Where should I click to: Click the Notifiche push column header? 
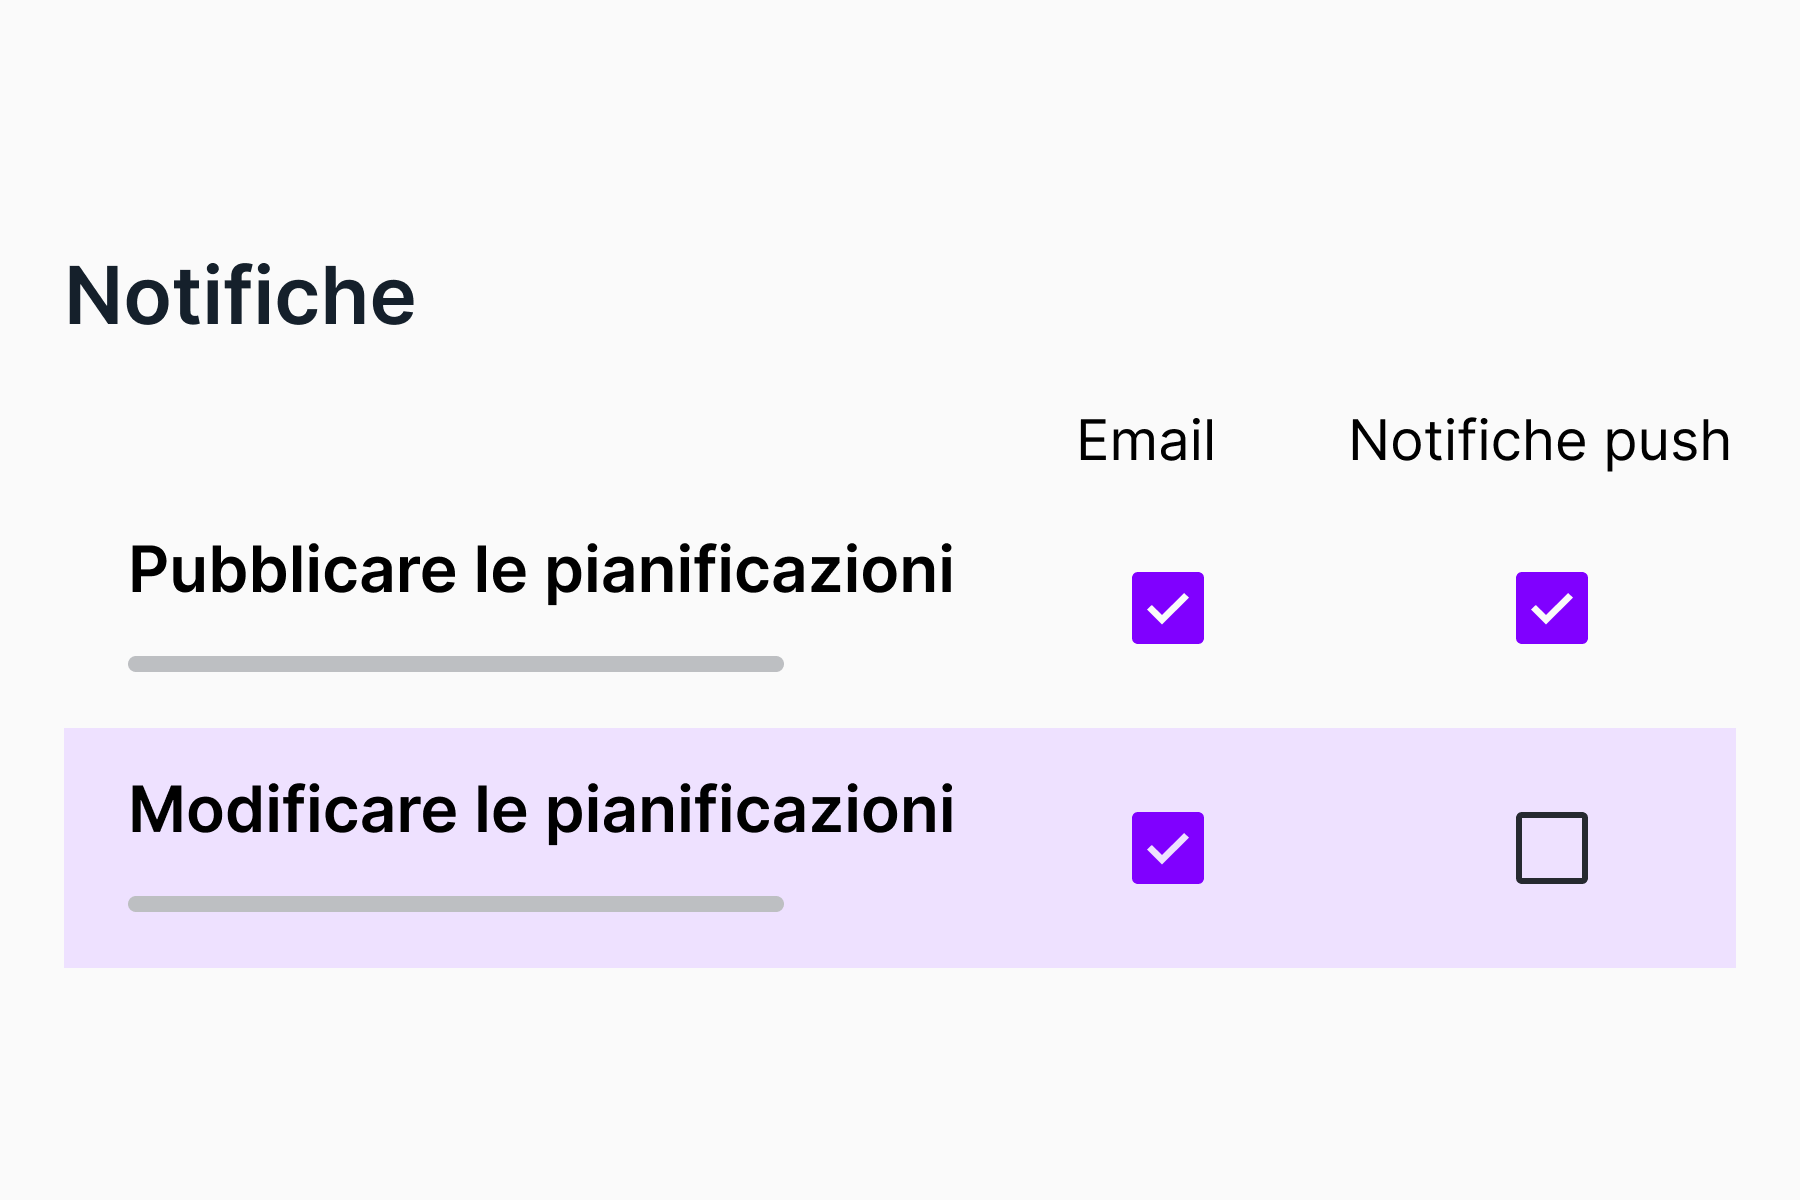[x=1539, y=441]
